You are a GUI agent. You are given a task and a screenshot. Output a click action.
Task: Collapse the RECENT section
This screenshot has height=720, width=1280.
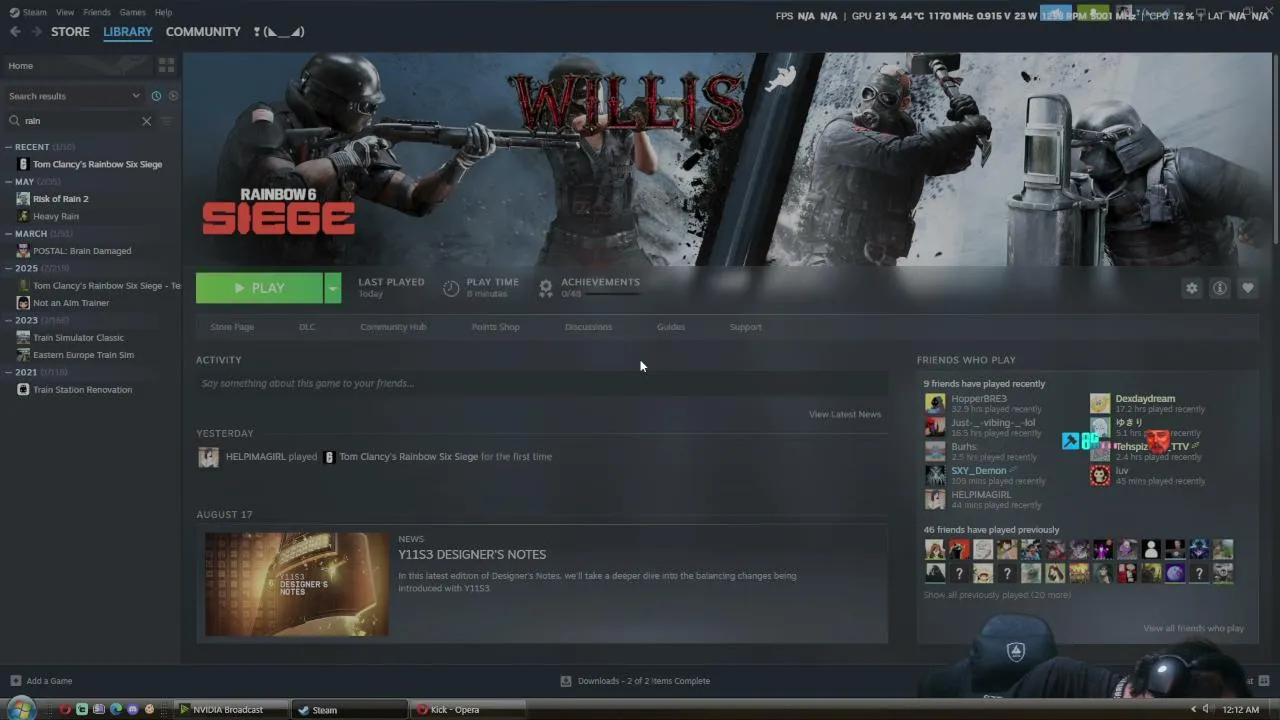(9, 147)
